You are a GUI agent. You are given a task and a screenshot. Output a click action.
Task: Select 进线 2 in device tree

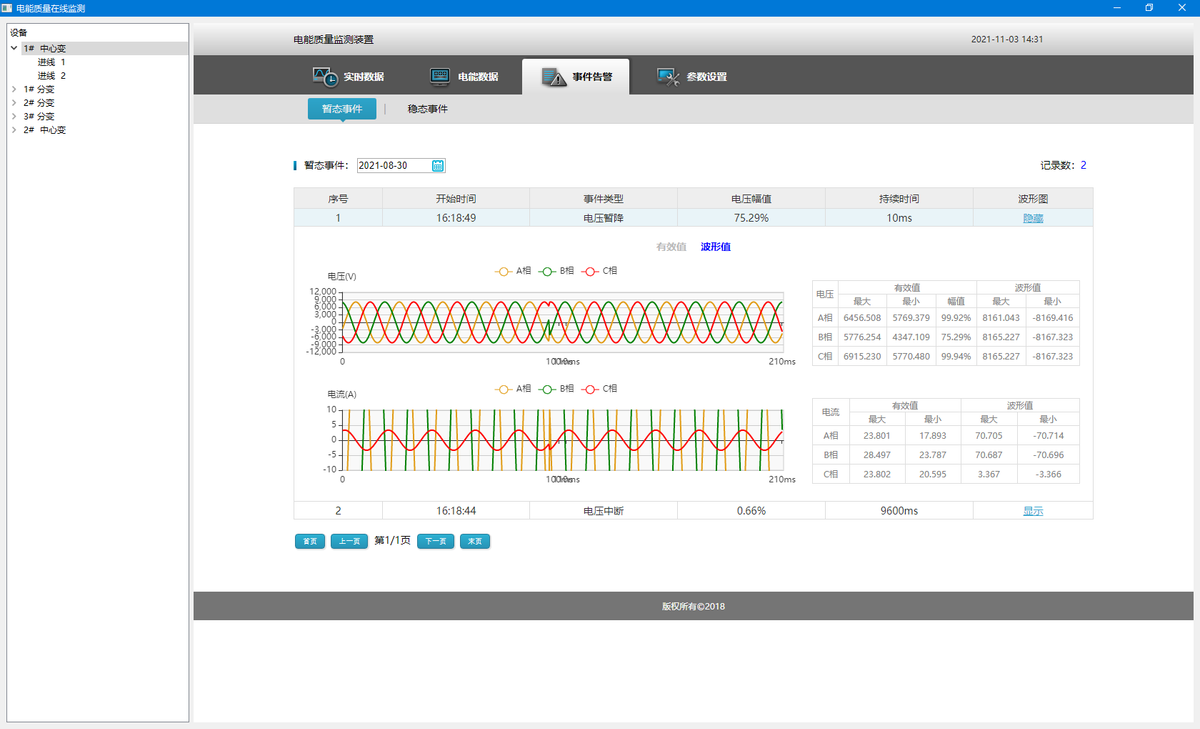pyautogui.click(x=52, y=75)
